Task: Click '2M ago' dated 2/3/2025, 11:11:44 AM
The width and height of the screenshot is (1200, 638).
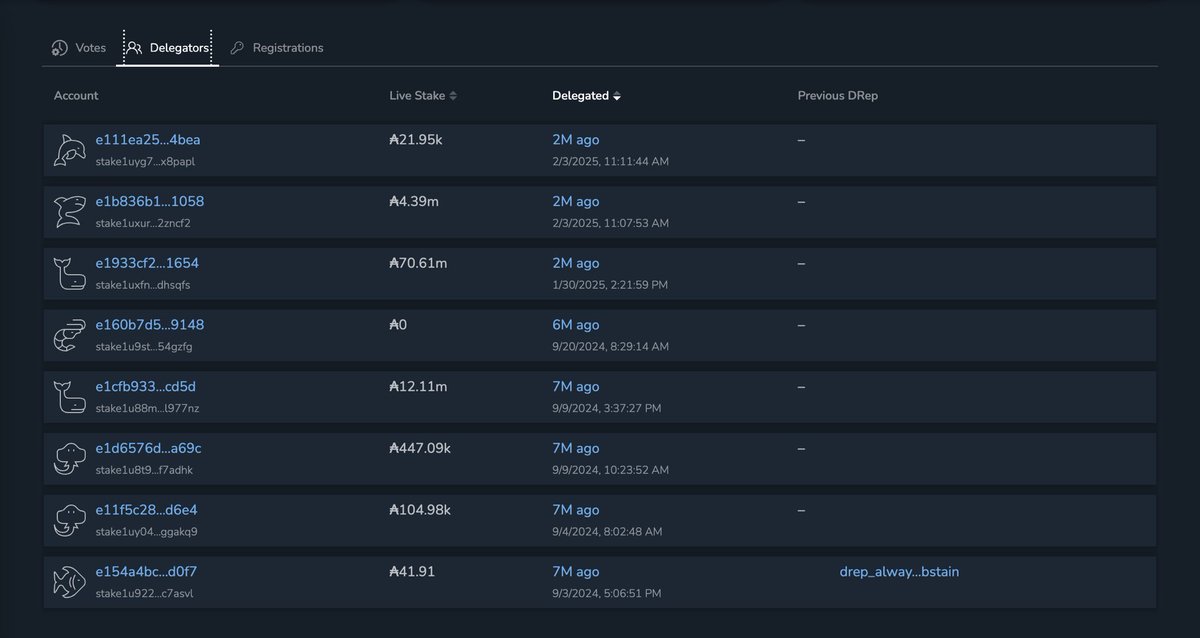Action: pos(576,140)
